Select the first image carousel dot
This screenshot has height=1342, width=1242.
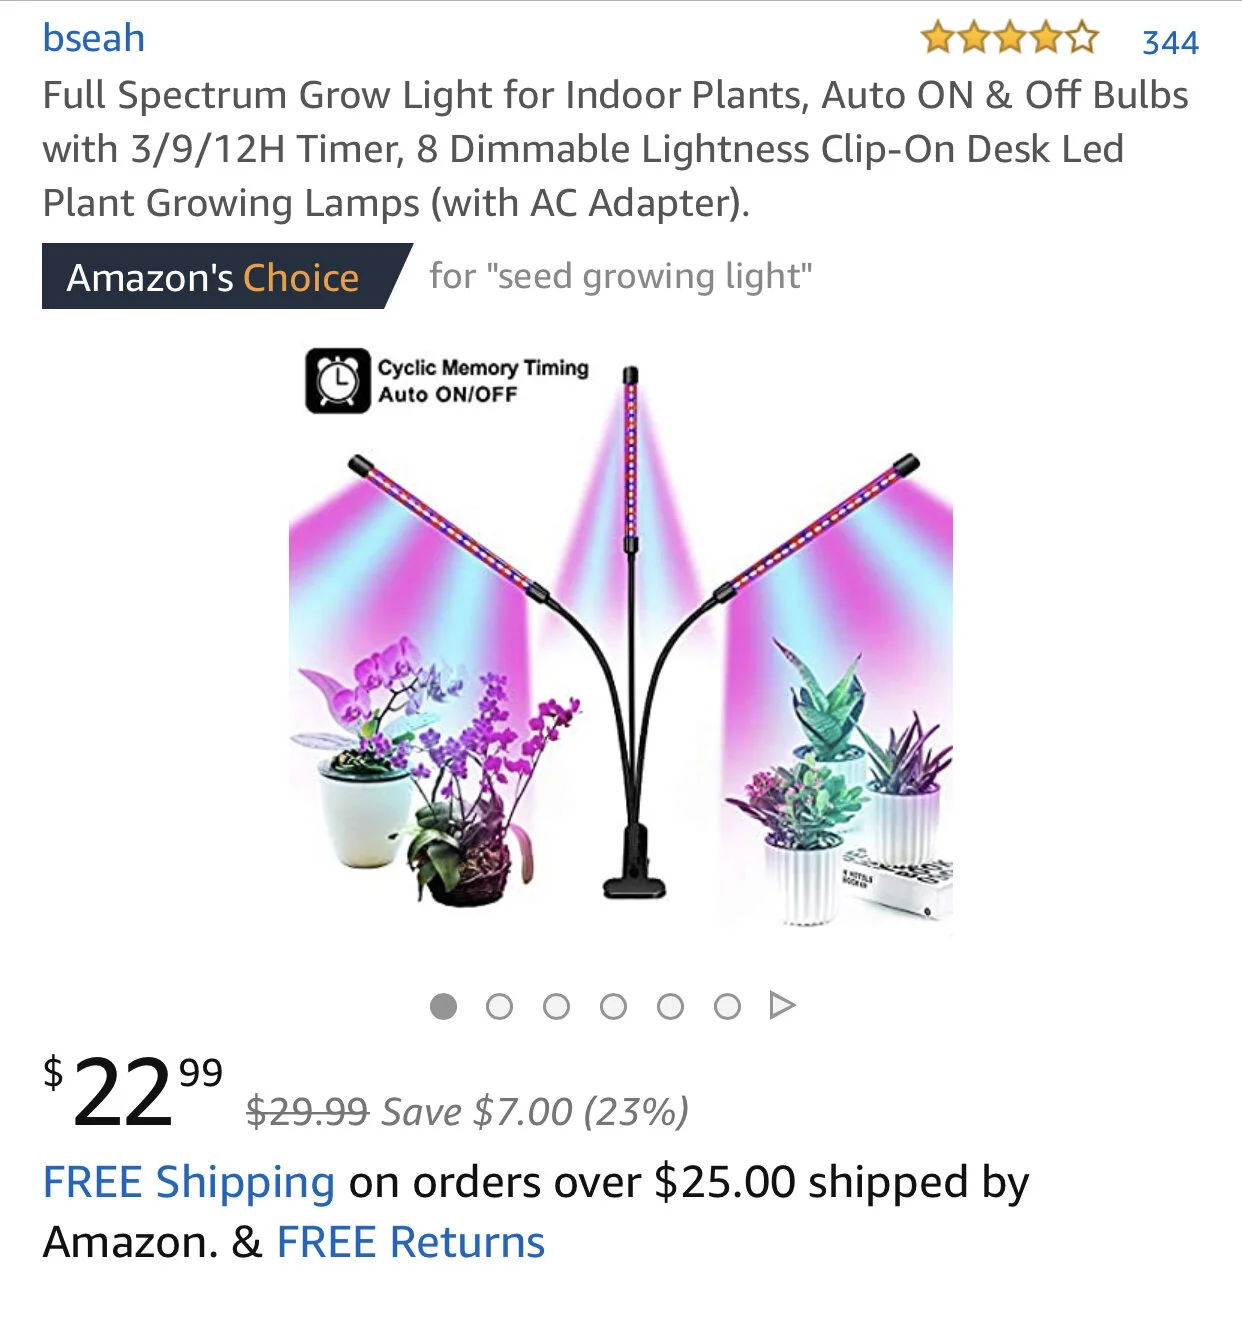(x=443, y=1006)
